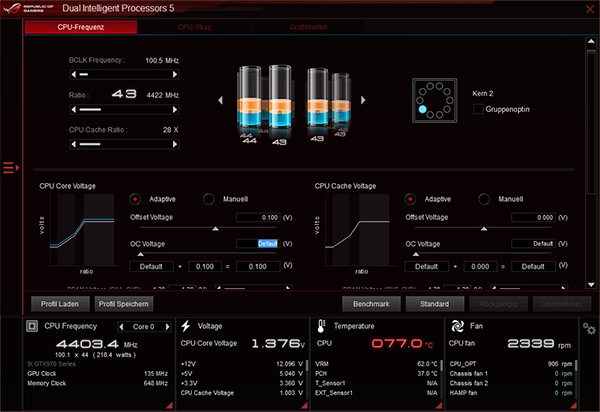
Task: Increase CPU Ratio with right arrow
Action: pos(175,109)
